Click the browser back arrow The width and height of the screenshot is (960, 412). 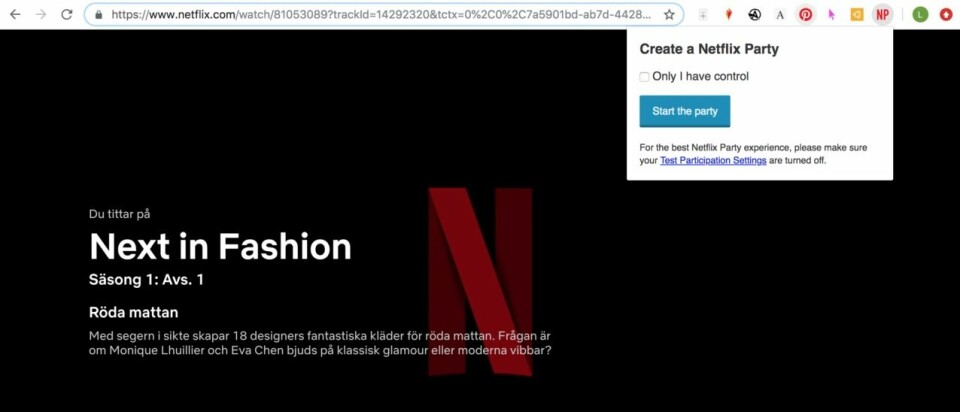pyautogui.click(x=15, y=15)
